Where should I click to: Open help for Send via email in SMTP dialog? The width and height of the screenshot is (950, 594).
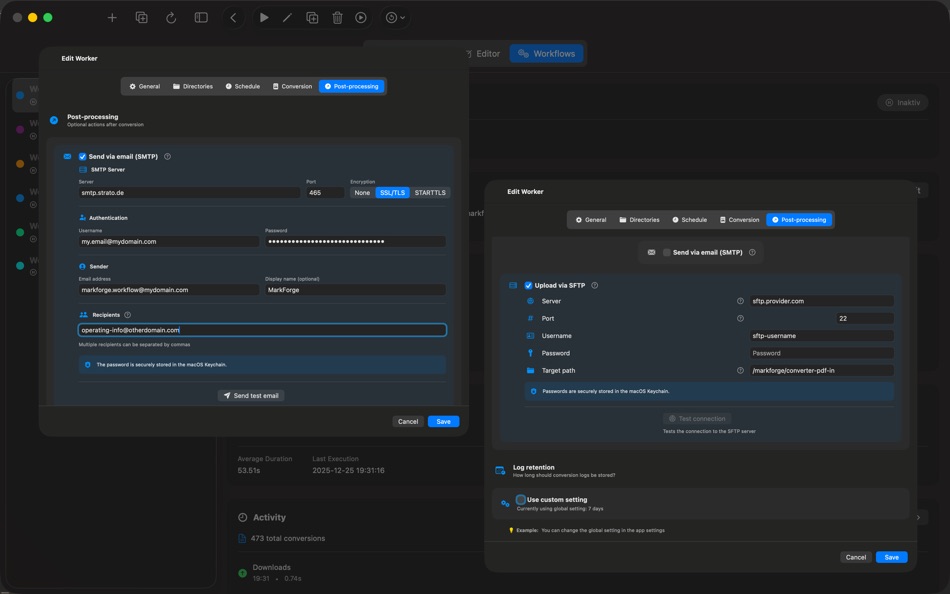(x=167, y=156)
